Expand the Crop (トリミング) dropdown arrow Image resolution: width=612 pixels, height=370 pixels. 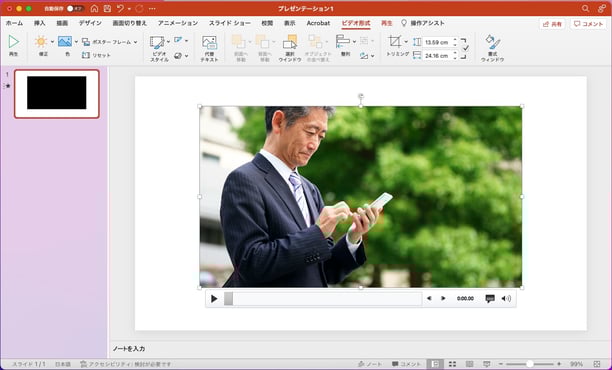[406, 41]
